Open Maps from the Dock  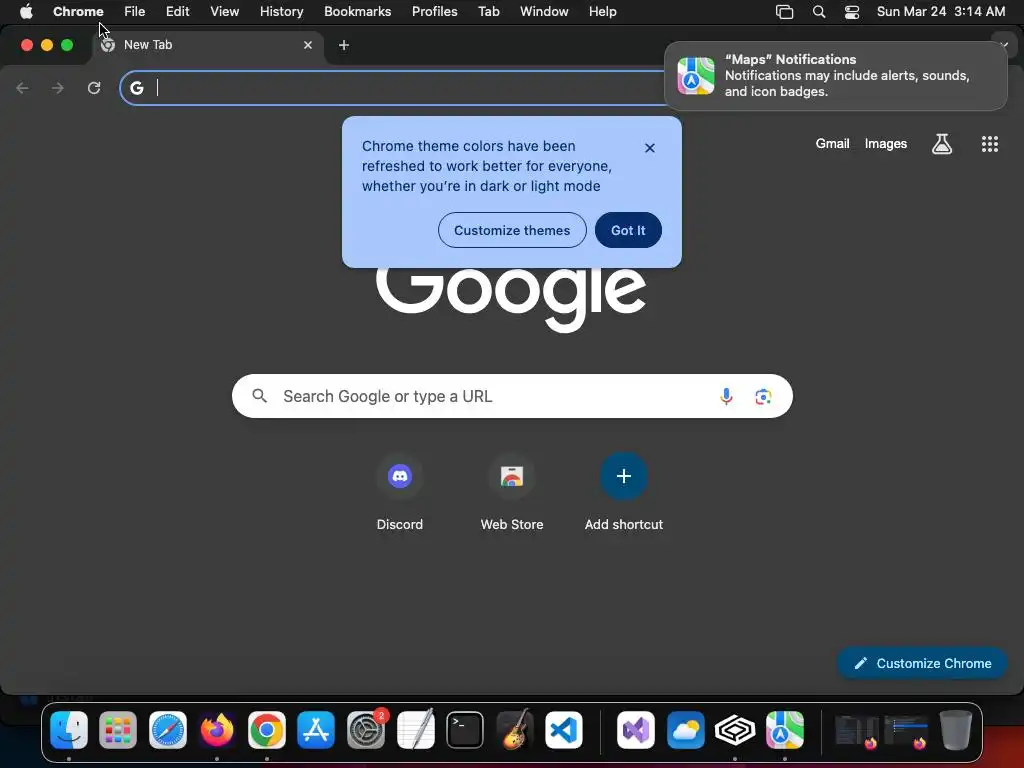(x=785, y=729)
